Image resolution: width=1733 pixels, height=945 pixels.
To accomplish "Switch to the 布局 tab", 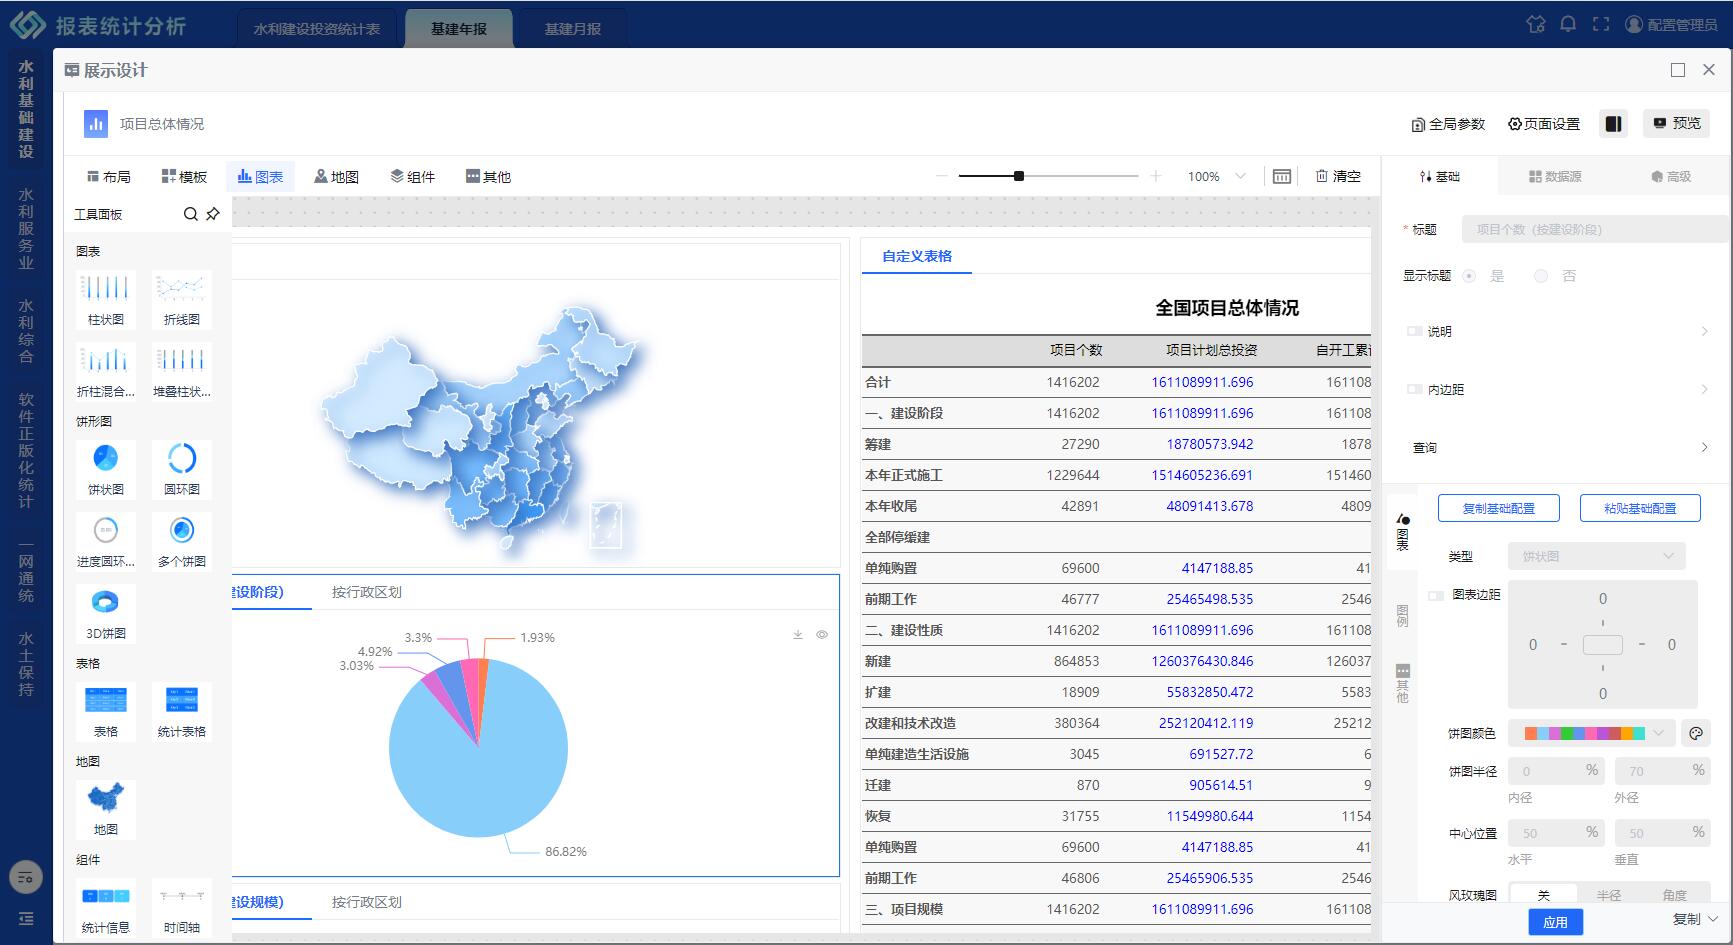I will click(108, 176).
